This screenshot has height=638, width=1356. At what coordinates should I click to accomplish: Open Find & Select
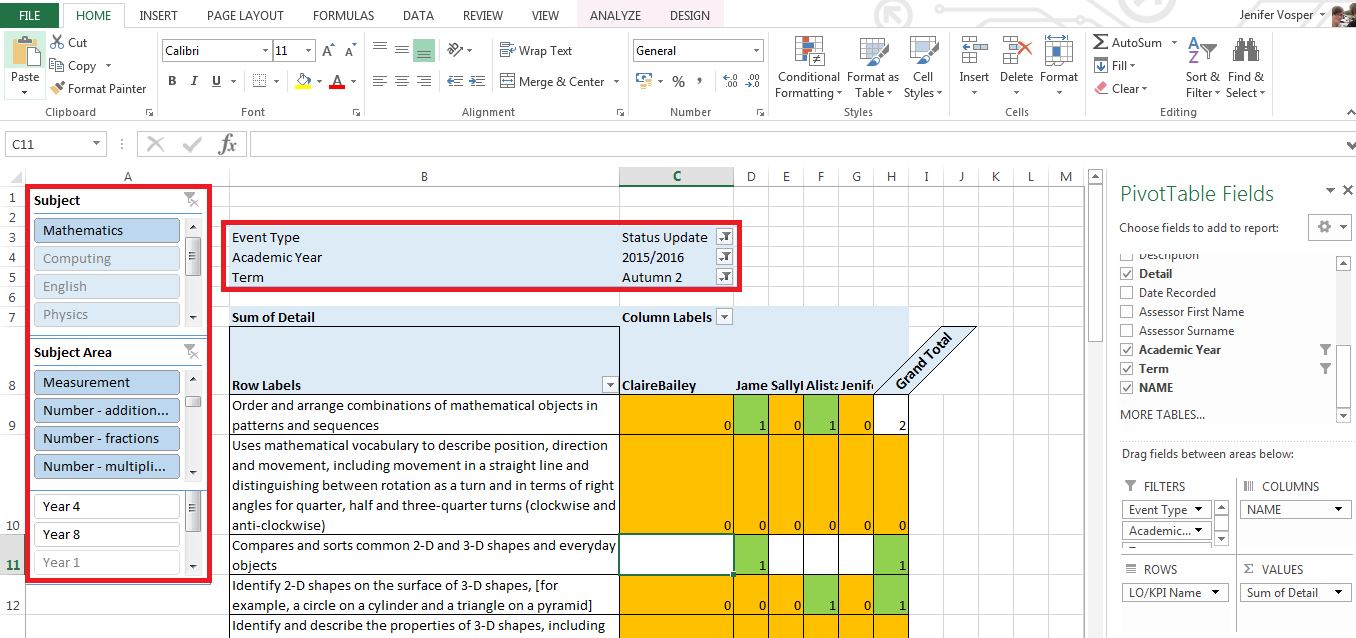click(1246, 68)
